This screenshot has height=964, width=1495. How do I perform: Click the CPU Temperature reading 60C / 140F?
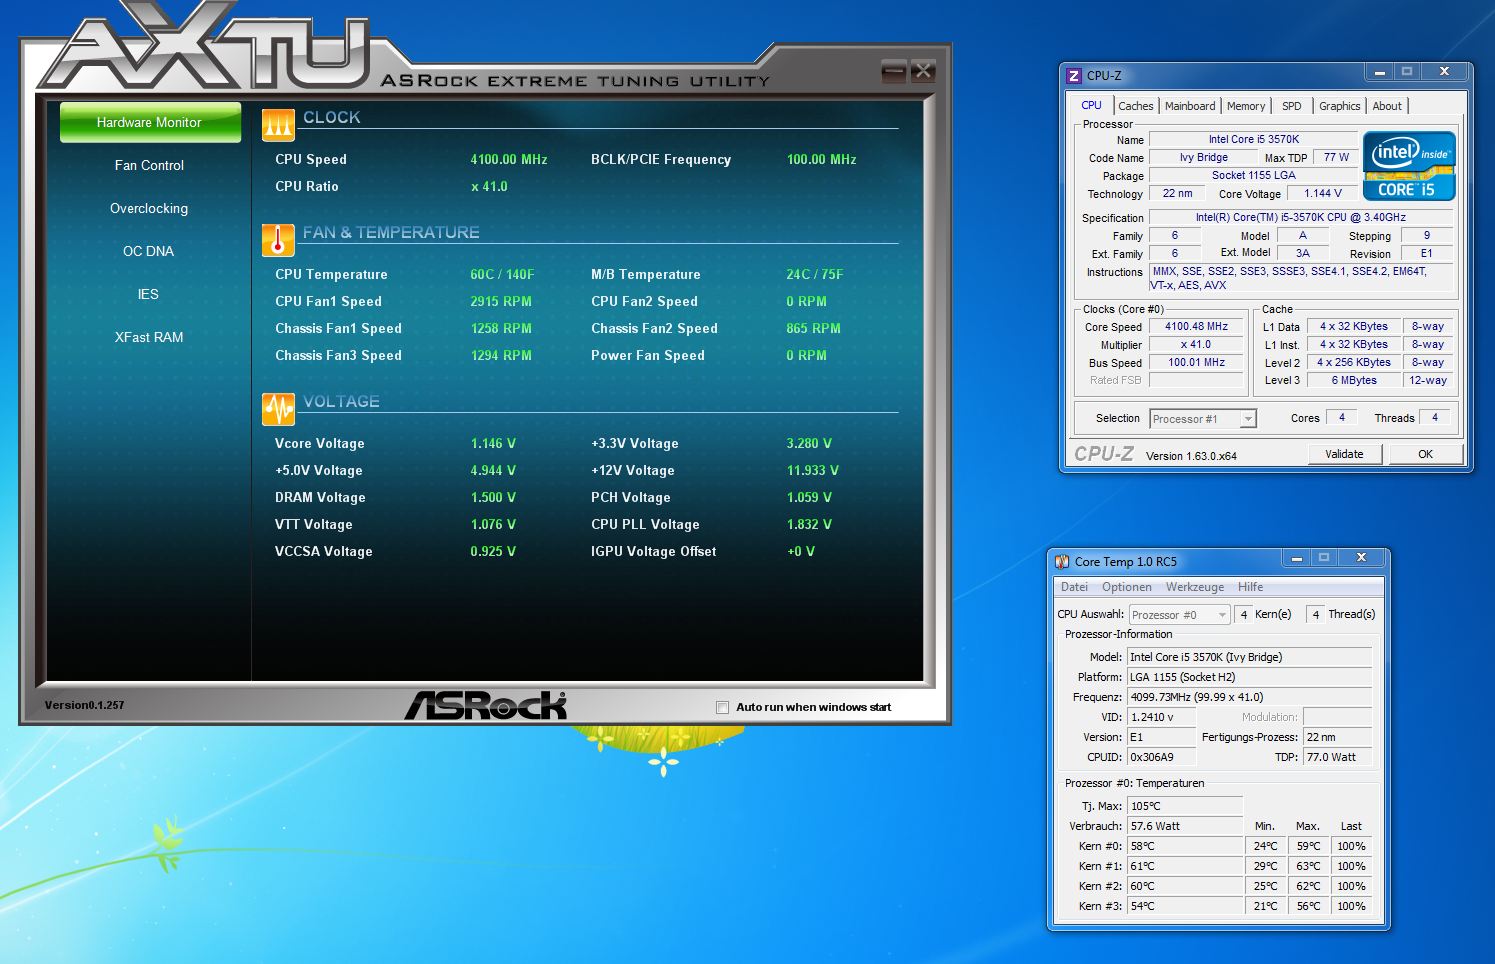click(502, 274)
